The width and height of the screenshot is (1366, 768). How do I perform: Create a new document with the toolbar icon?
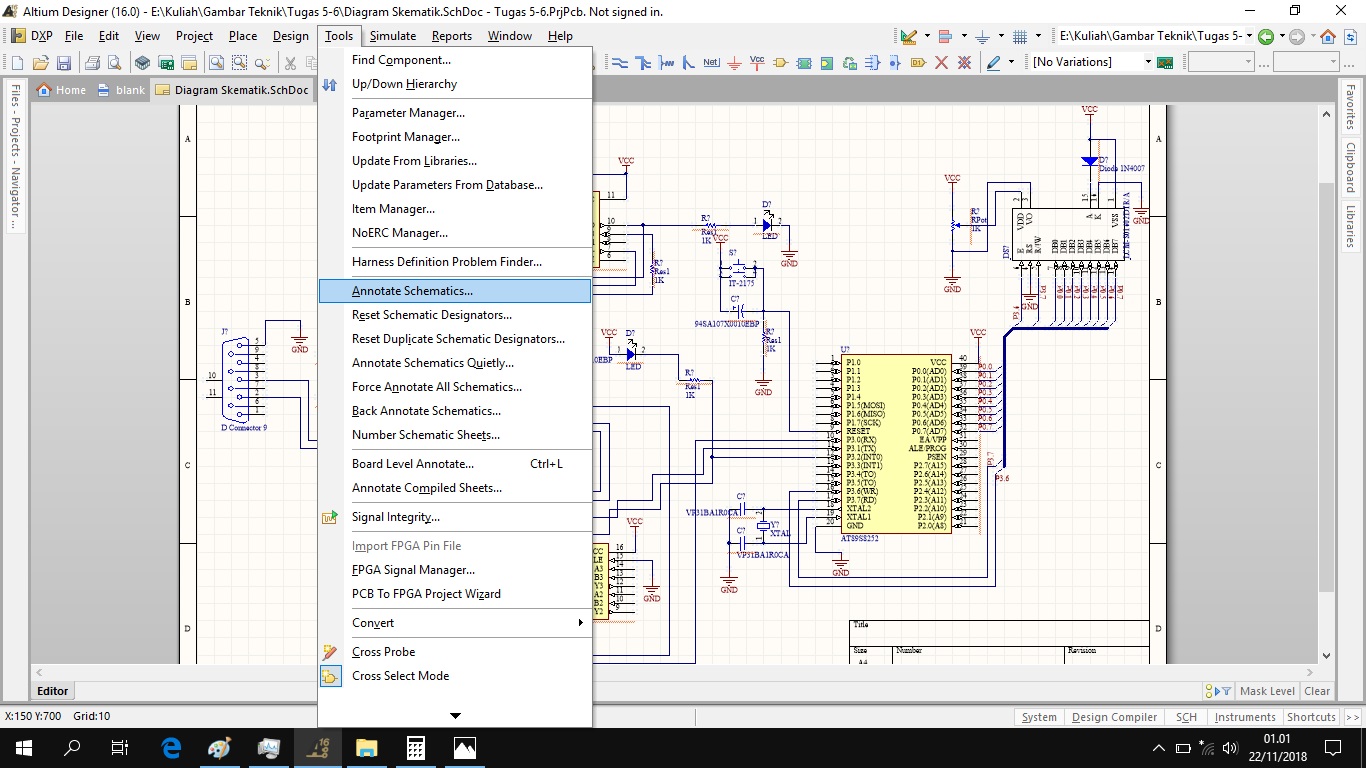pyautogui.click(x=18, y=62)
